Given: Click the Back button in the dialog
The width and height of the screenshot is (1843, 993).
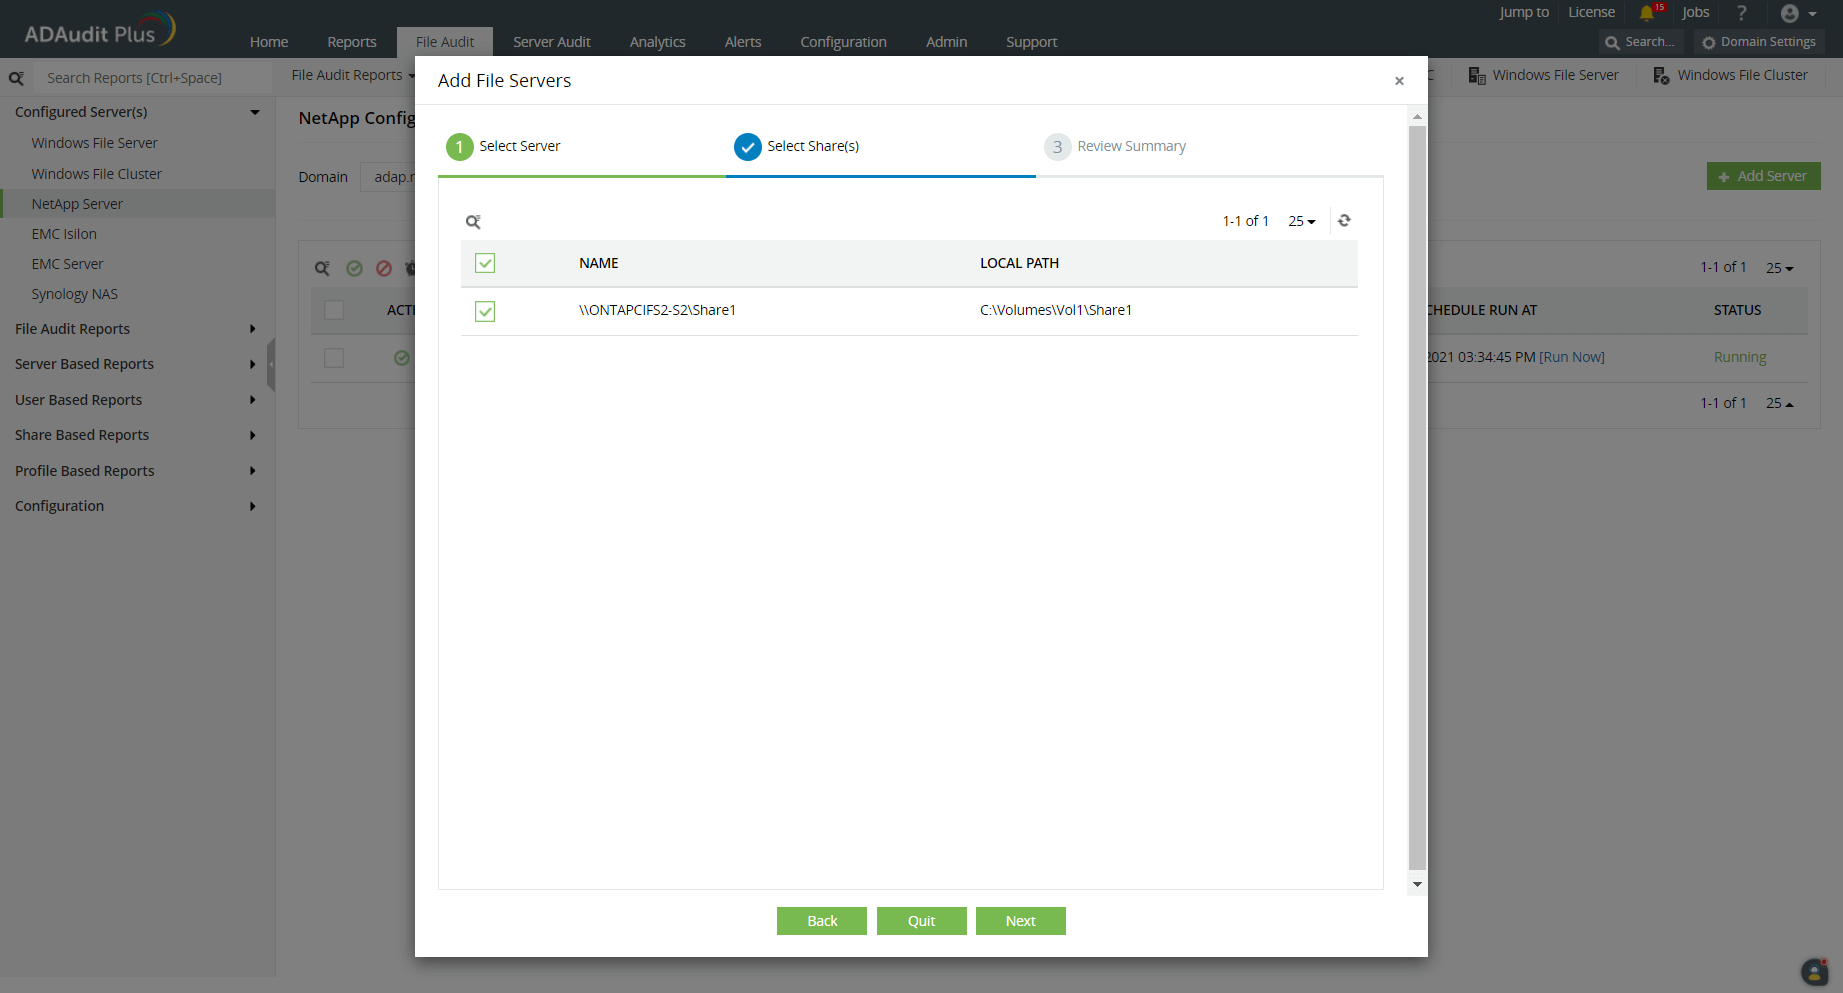Looking at the screenshot, I should [822, 921].
